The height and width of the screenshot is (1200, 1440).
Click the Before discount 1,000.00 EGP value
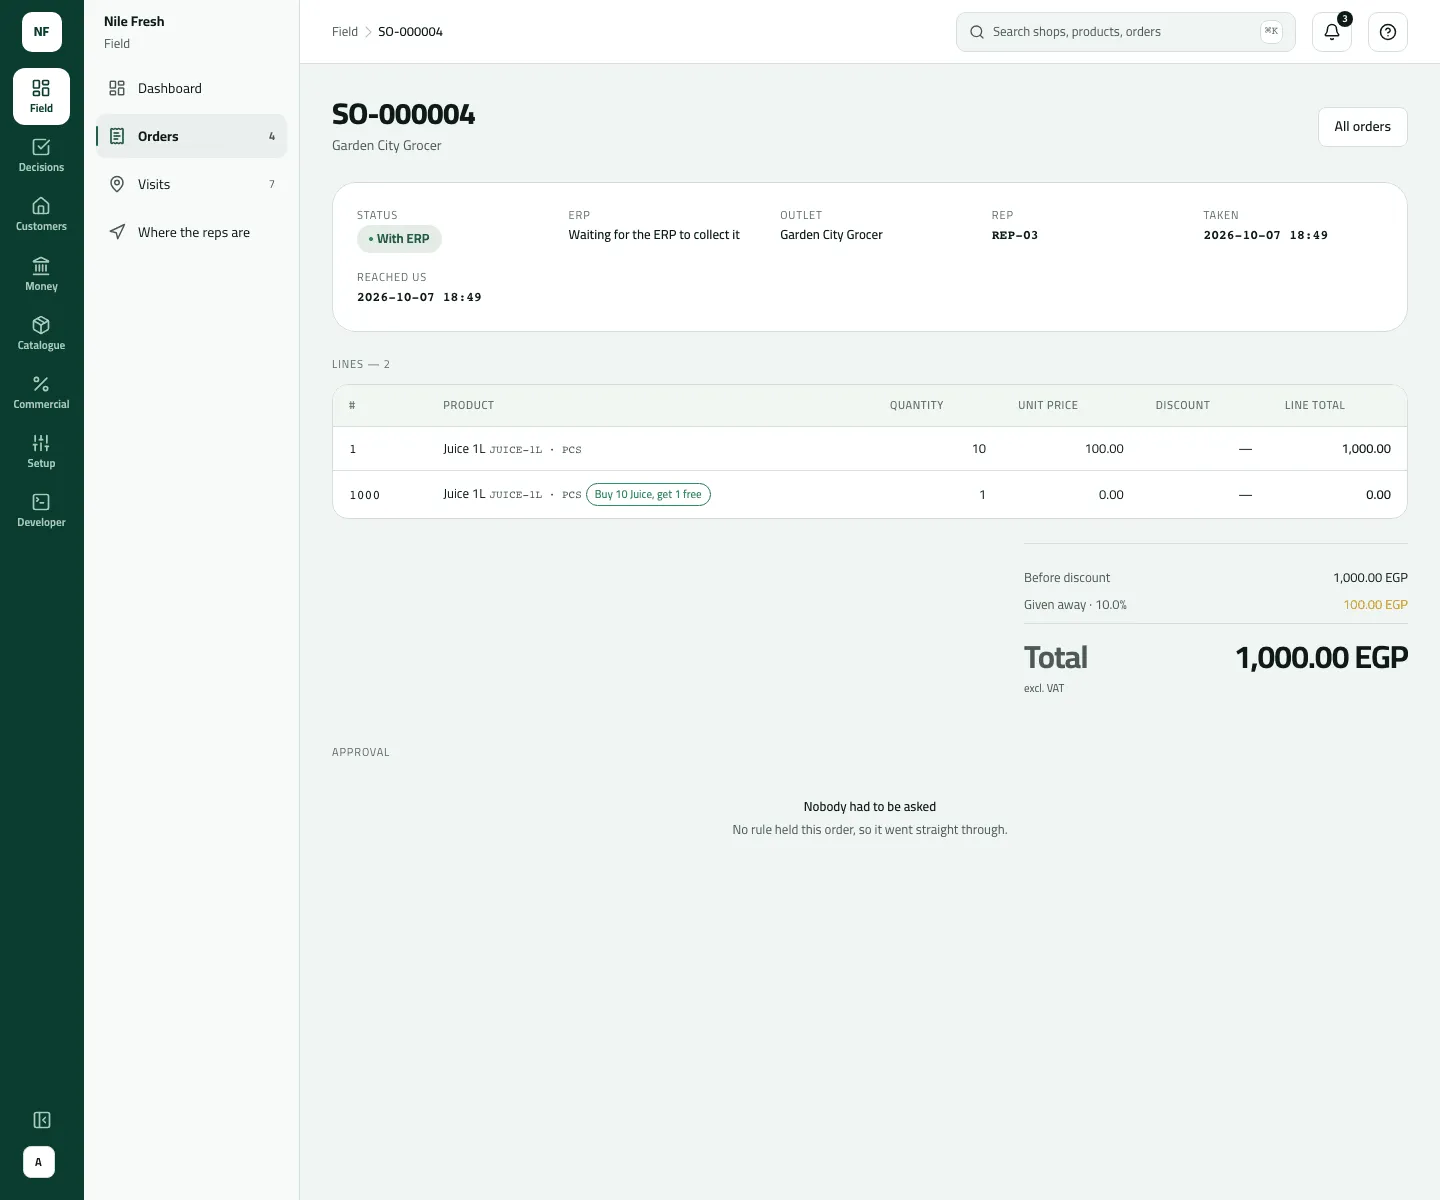[x=1370, y=578]
